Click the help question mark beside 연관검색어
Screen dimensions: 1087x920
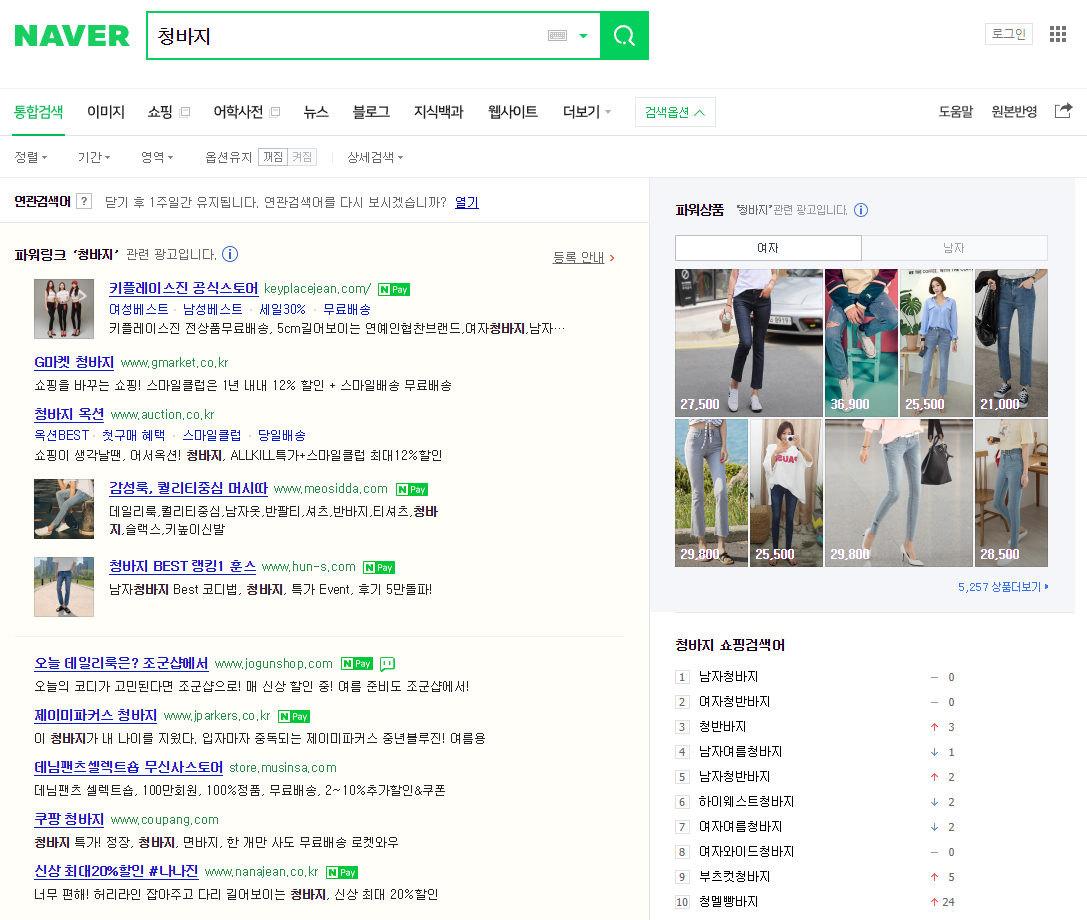pyautogui.click(x=84, y=201)
